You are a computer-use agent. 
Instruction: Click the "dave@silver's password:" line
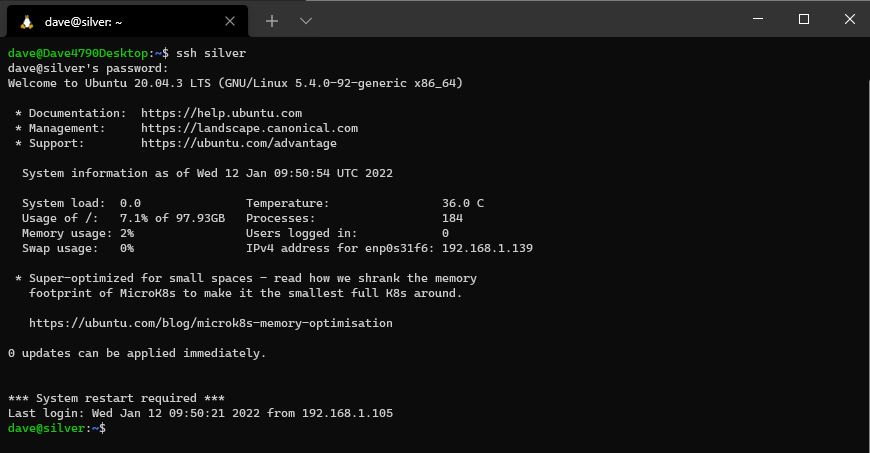88,68
